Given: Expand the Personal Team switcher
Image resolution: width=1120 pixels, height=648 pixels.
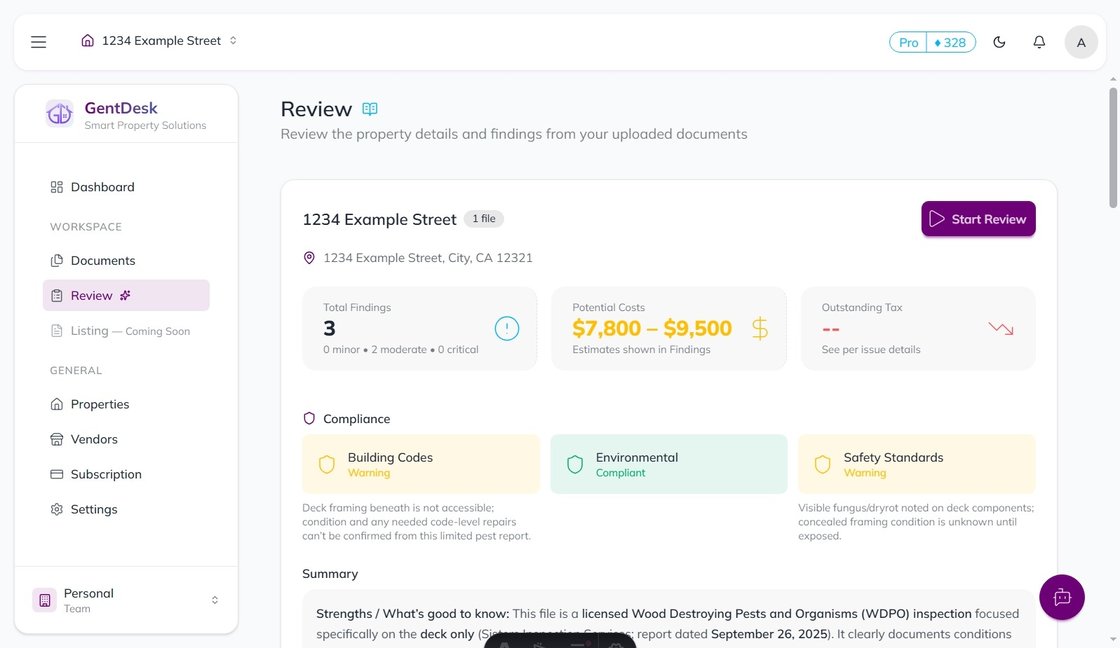Looking at the screenshot, I should (x=126, y=600).
